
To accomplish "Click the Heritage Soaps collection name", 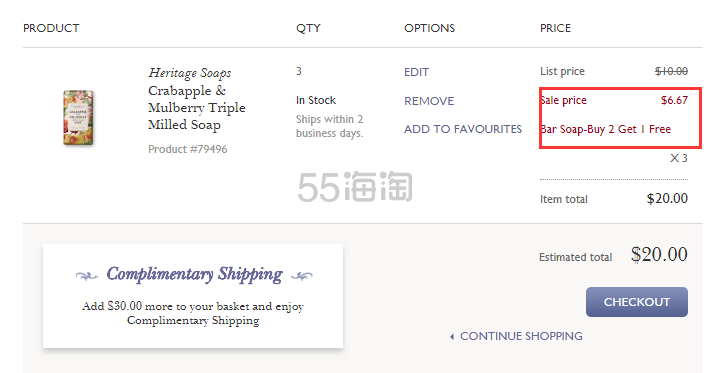I will [190, 72].
